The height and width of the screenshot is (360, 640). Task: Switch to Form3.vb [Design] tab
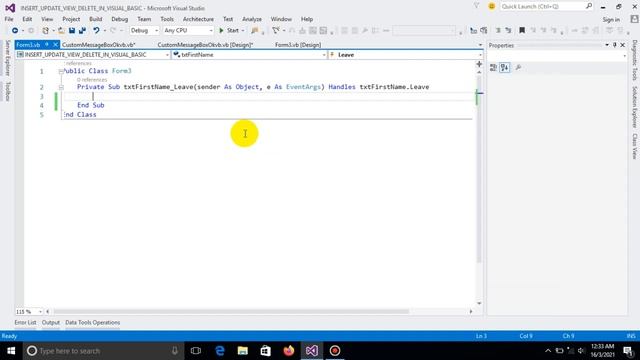tap(298, 45)
